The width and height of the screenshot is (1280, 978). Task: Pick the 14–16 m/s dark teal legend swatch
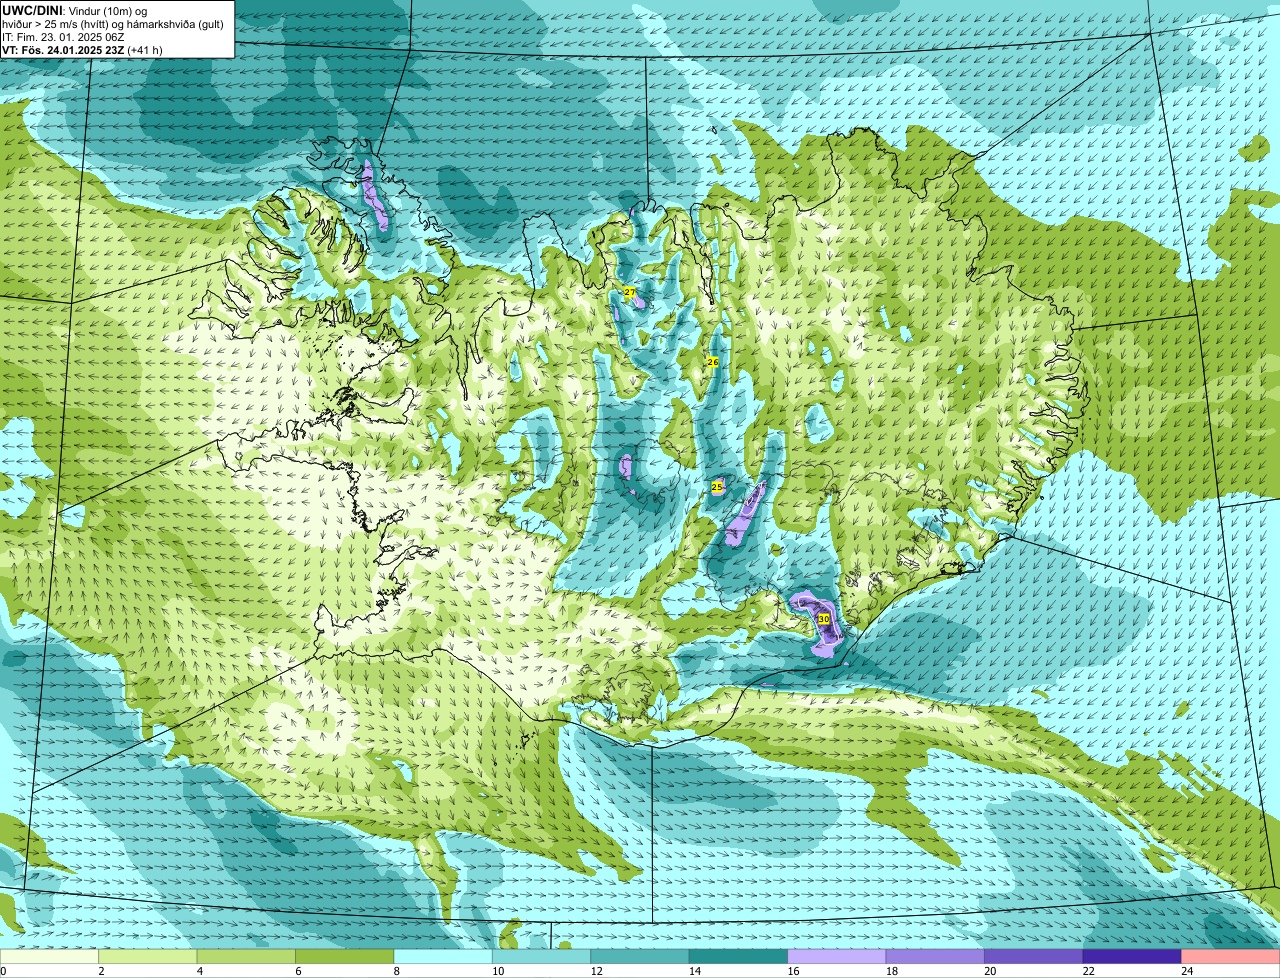coord(739,956)
